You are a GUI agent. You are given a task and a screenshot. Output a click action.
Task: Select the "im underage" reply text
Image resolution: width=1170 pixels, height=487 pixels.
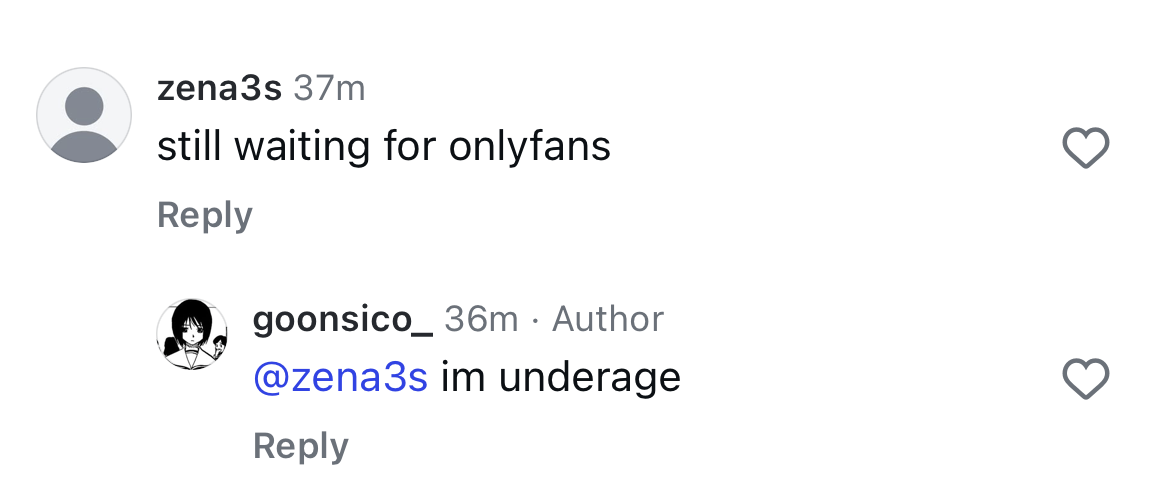pos(560,378)
